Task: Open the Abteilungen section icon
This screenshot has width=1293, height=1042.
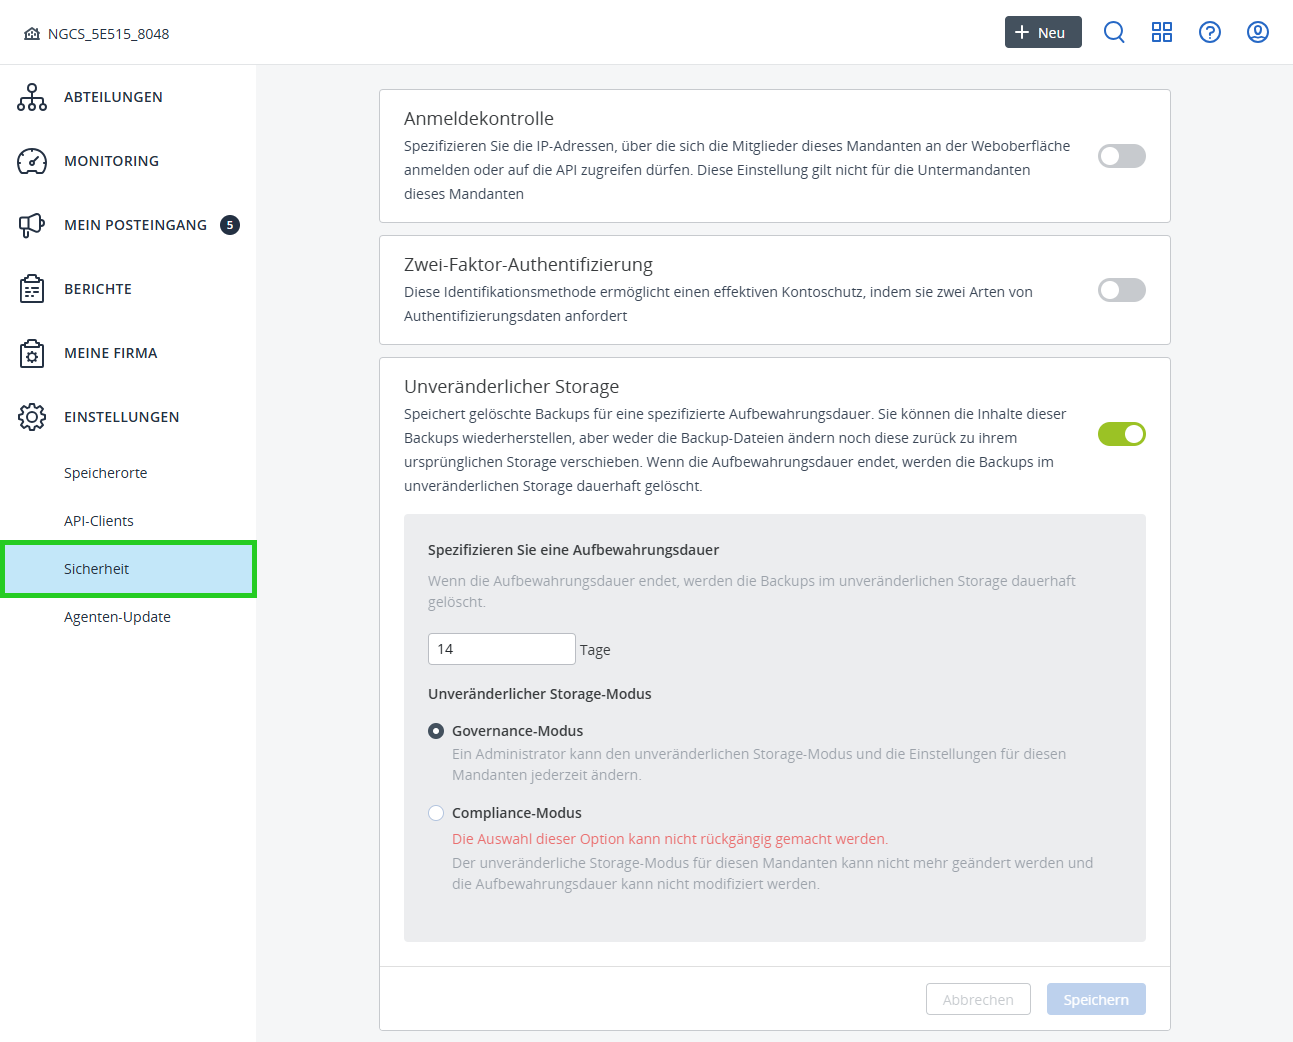Action: 31,97
